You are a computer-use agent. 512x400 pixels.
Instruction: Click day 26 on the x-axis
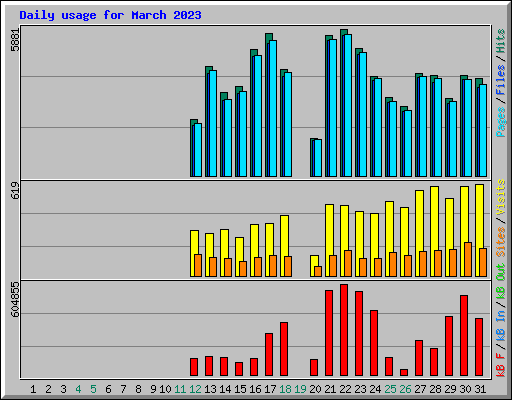pos(405,389)
